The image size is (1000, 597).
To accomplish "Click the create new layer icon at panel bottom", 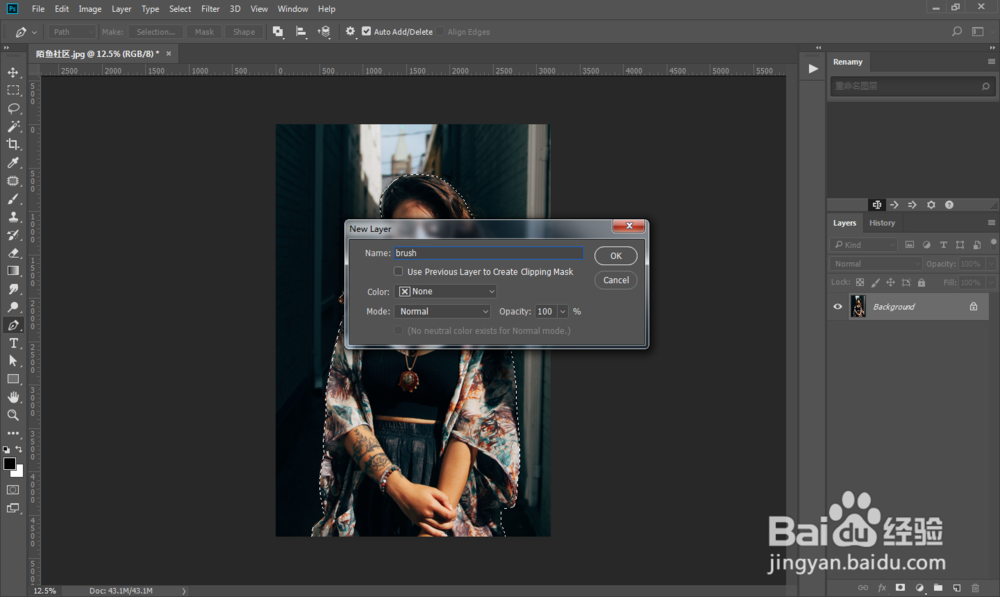I will 957,587.
